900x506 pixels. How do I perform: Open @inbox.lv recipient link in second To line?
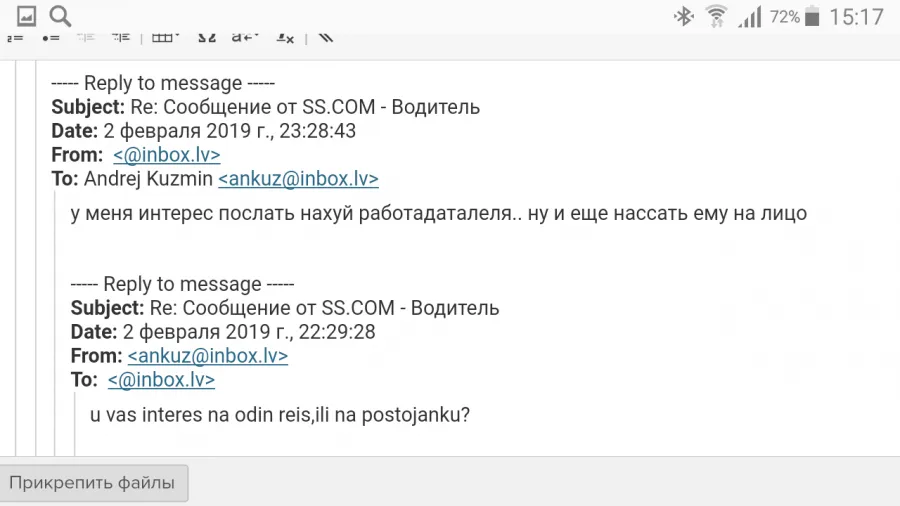coord(161,380)
